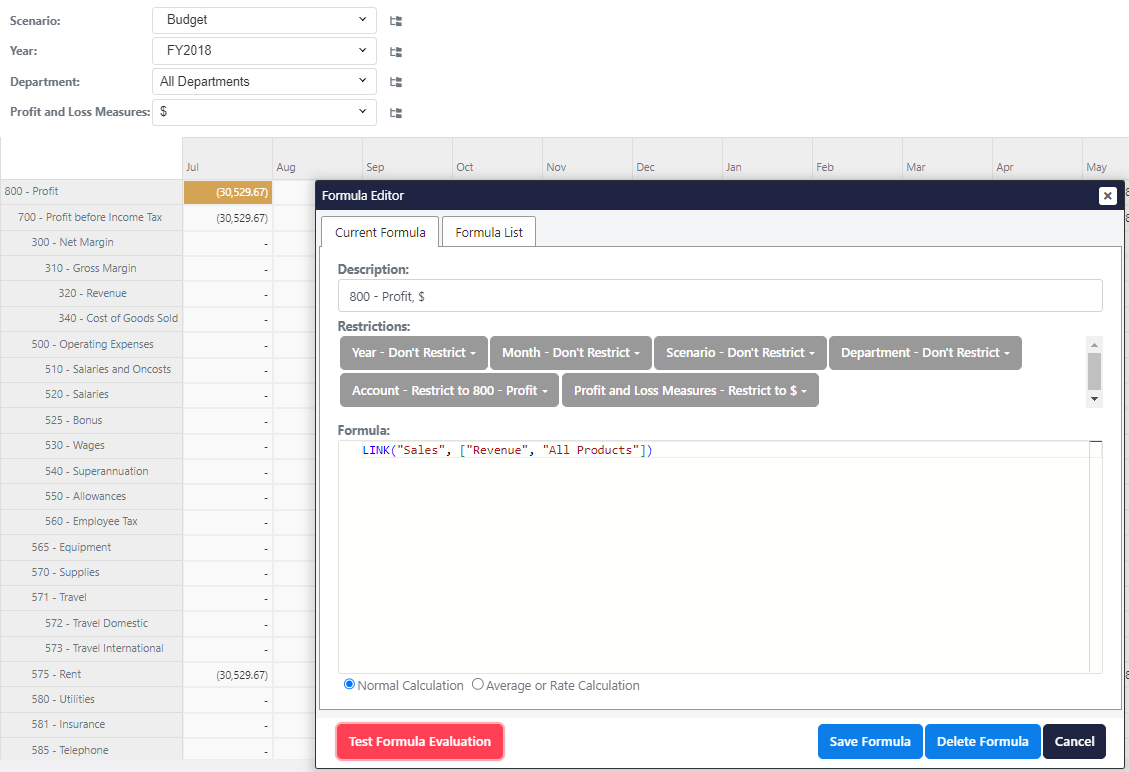Click scroll-down arrow in Restrictions scrollbar
1129x772 pixels.
coord(1094,399)
